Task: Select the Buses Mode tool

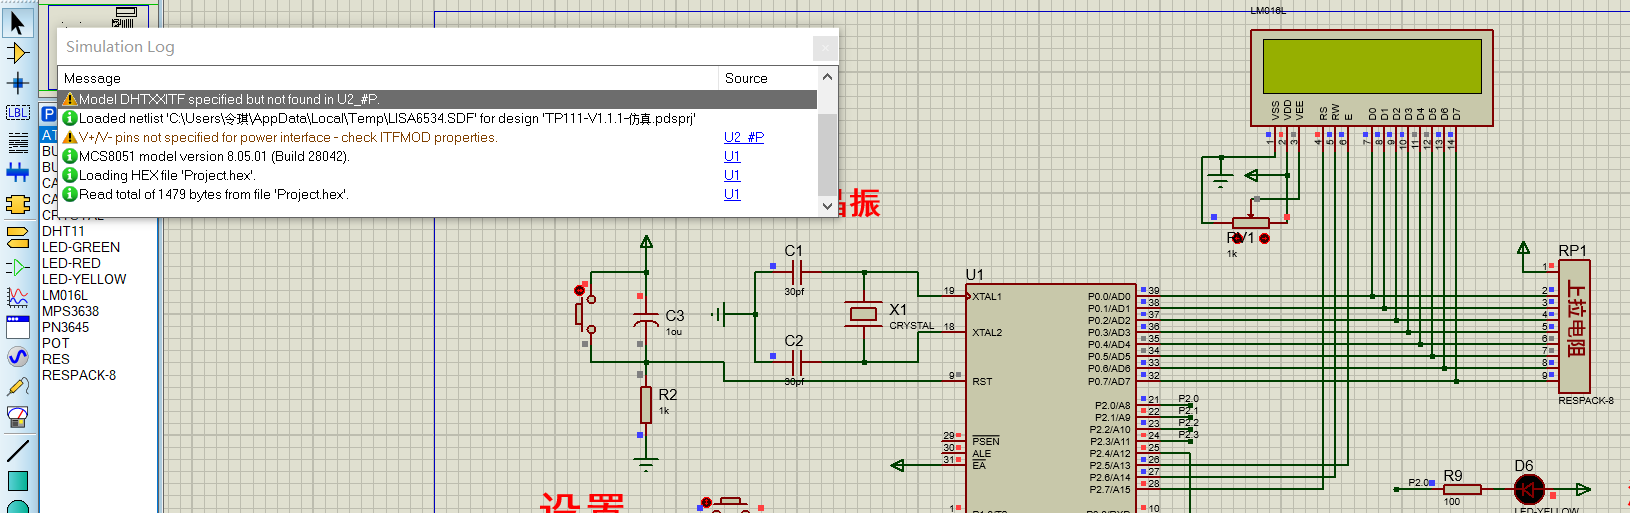Action: click(x=17, y=173)
